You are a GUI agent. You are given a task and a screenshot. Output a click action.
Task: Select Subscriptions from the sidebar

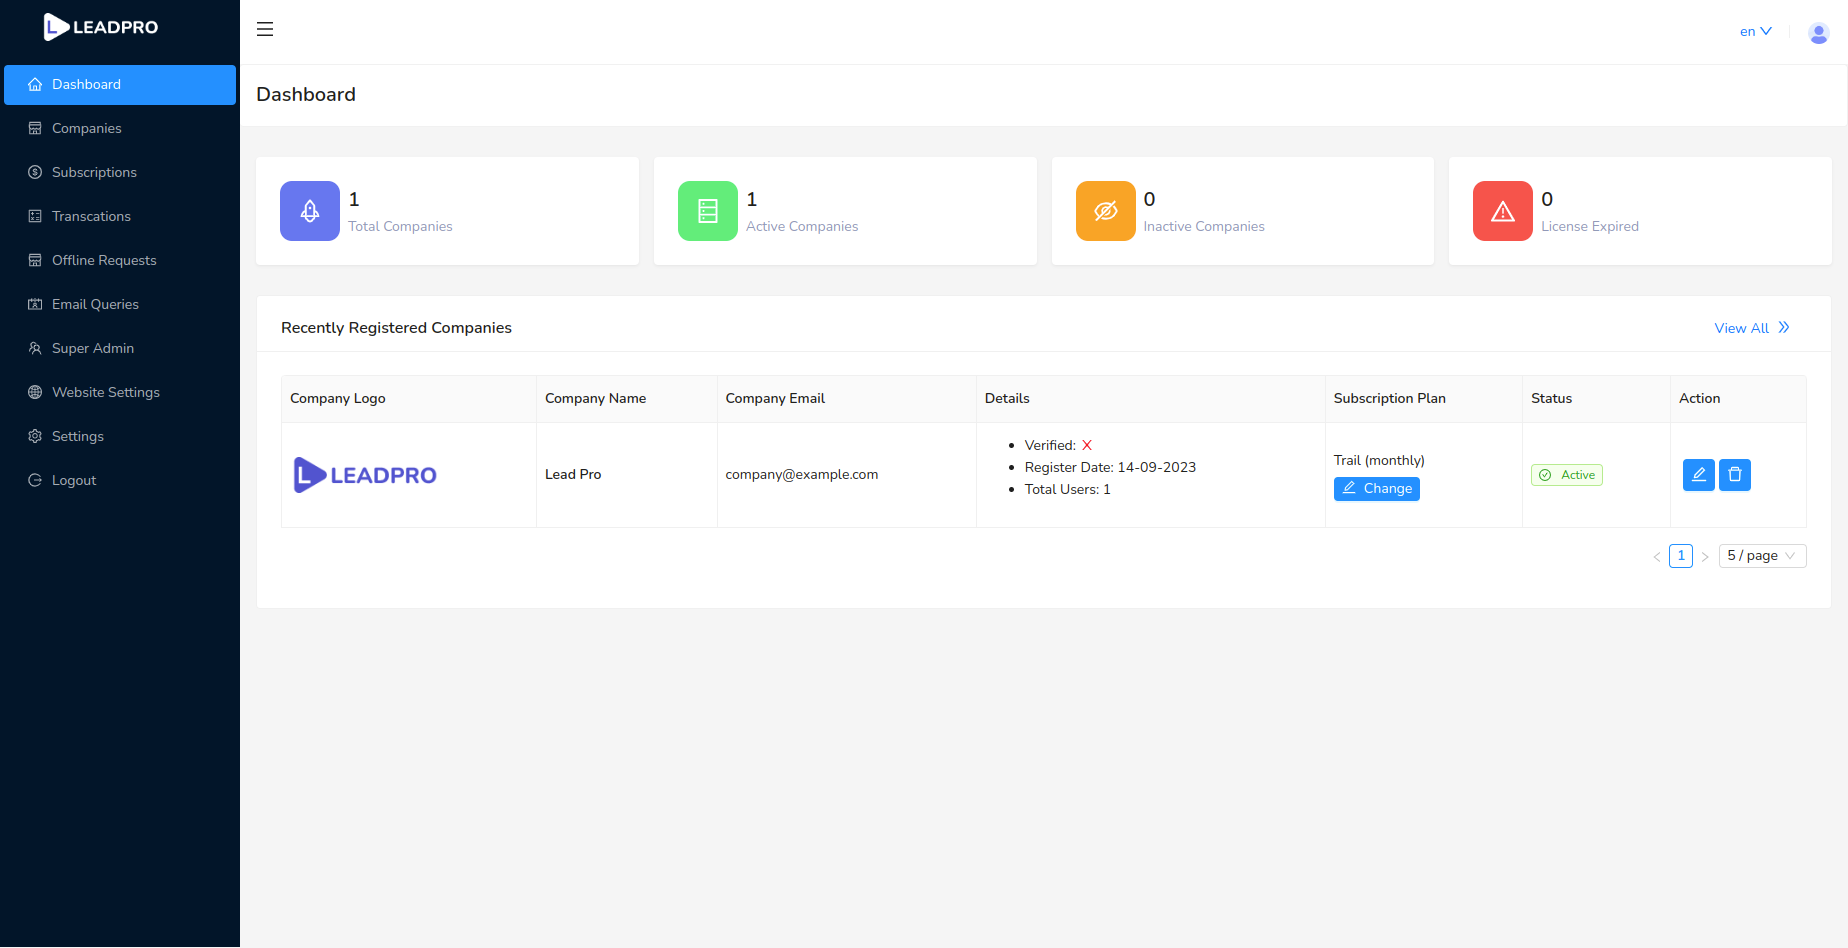point(95,172)
